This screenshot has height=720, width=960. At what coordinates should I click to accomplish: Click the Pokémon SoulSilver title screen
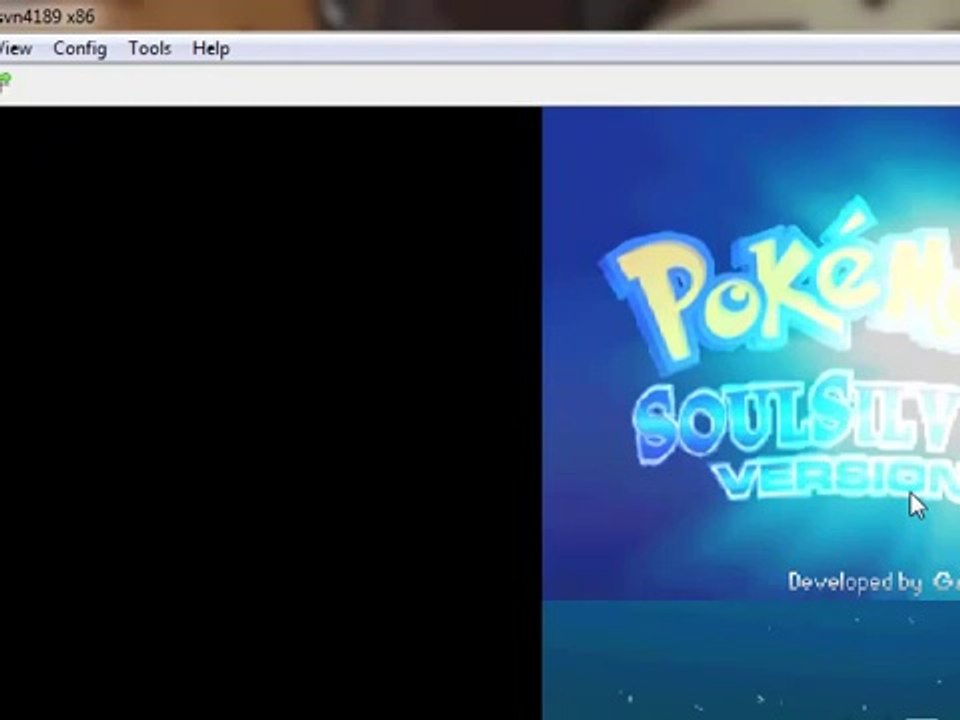(751, 353)
